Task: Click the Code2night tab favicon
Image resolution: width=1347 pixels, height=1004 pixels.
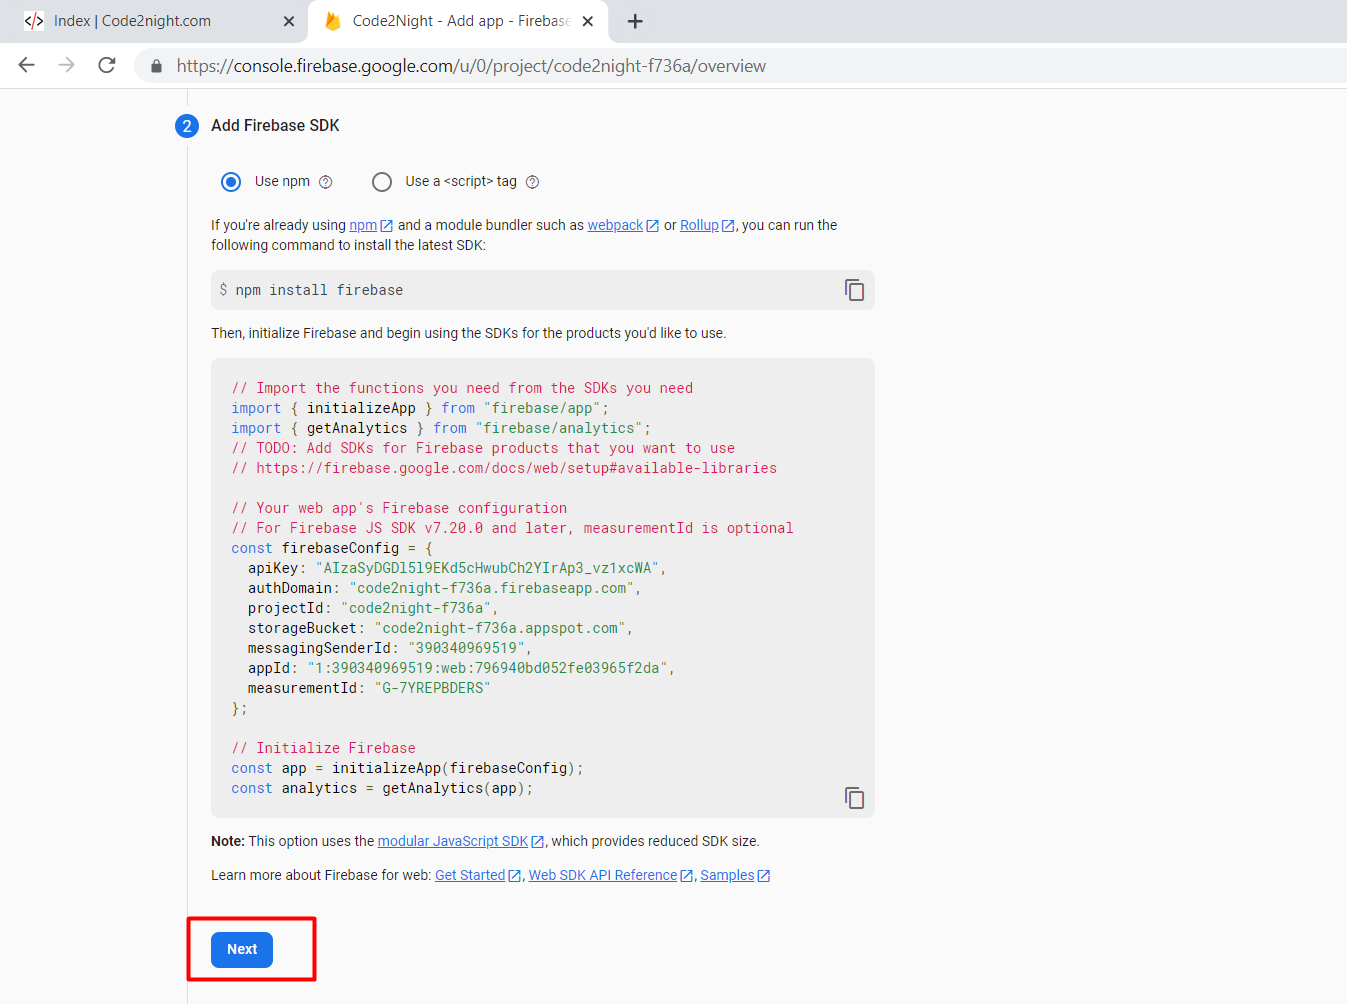Action: (x=34, y=21)
